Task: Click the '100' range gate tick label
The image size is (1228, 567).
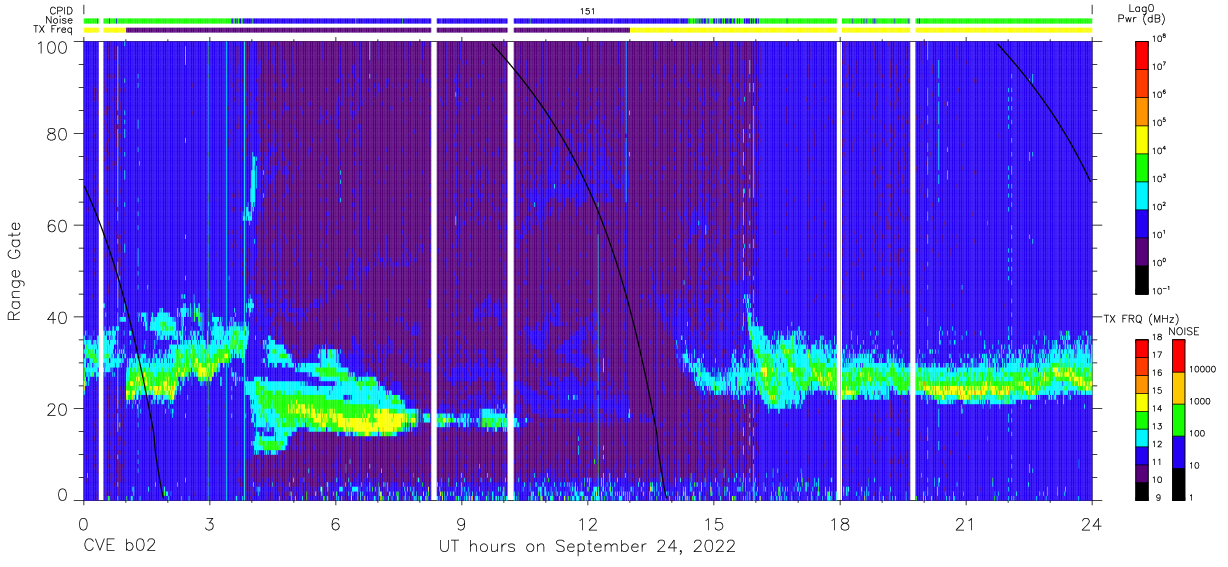Action: coord(53,47)
